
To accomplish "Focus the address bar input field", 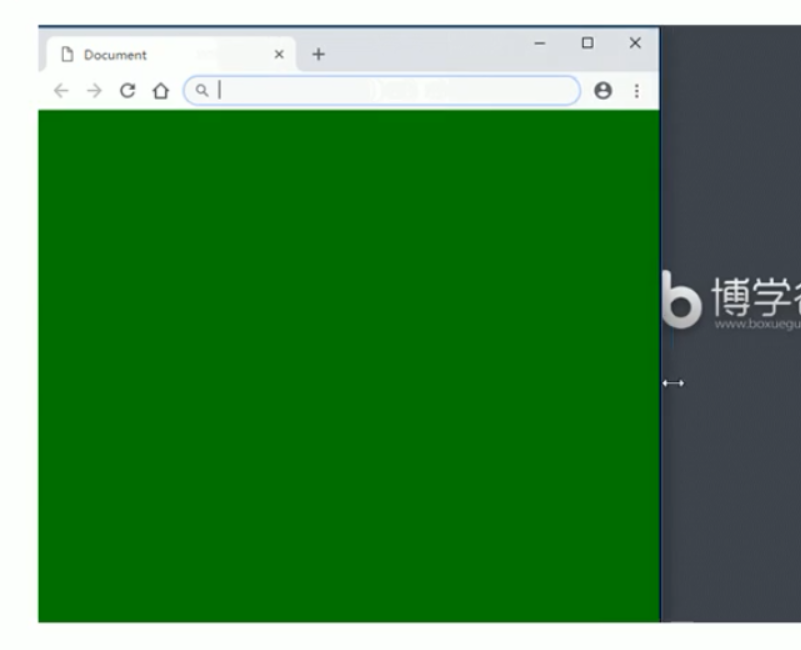I will [x=382, y=91].
